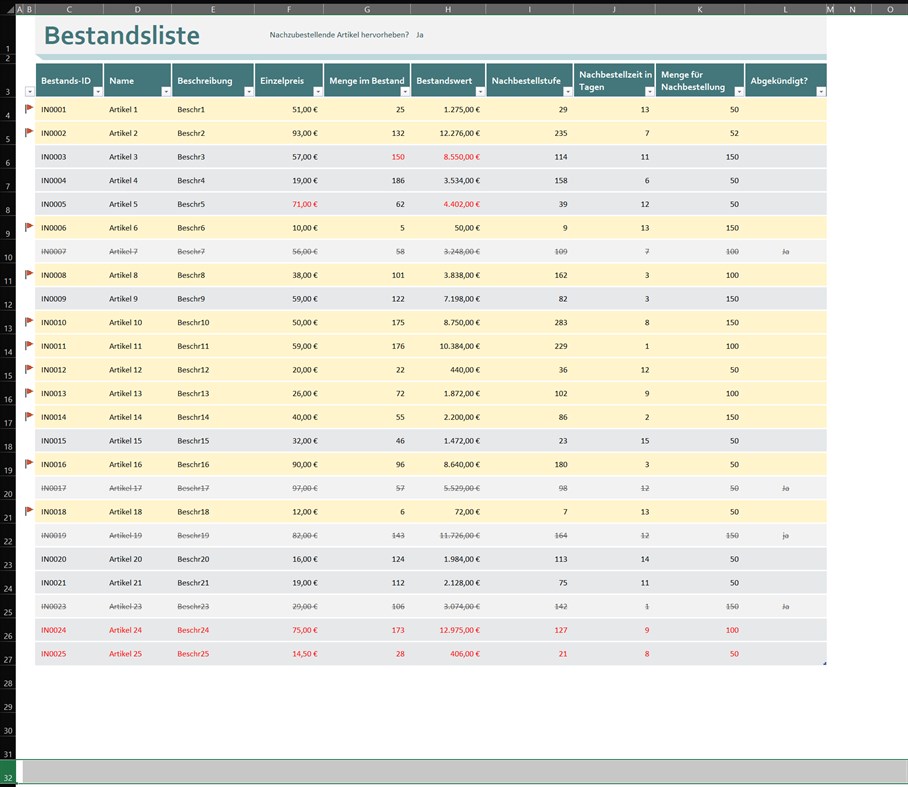
Task: Open the Beschreibung filter dropdown
Action: (x=249, y=91)
